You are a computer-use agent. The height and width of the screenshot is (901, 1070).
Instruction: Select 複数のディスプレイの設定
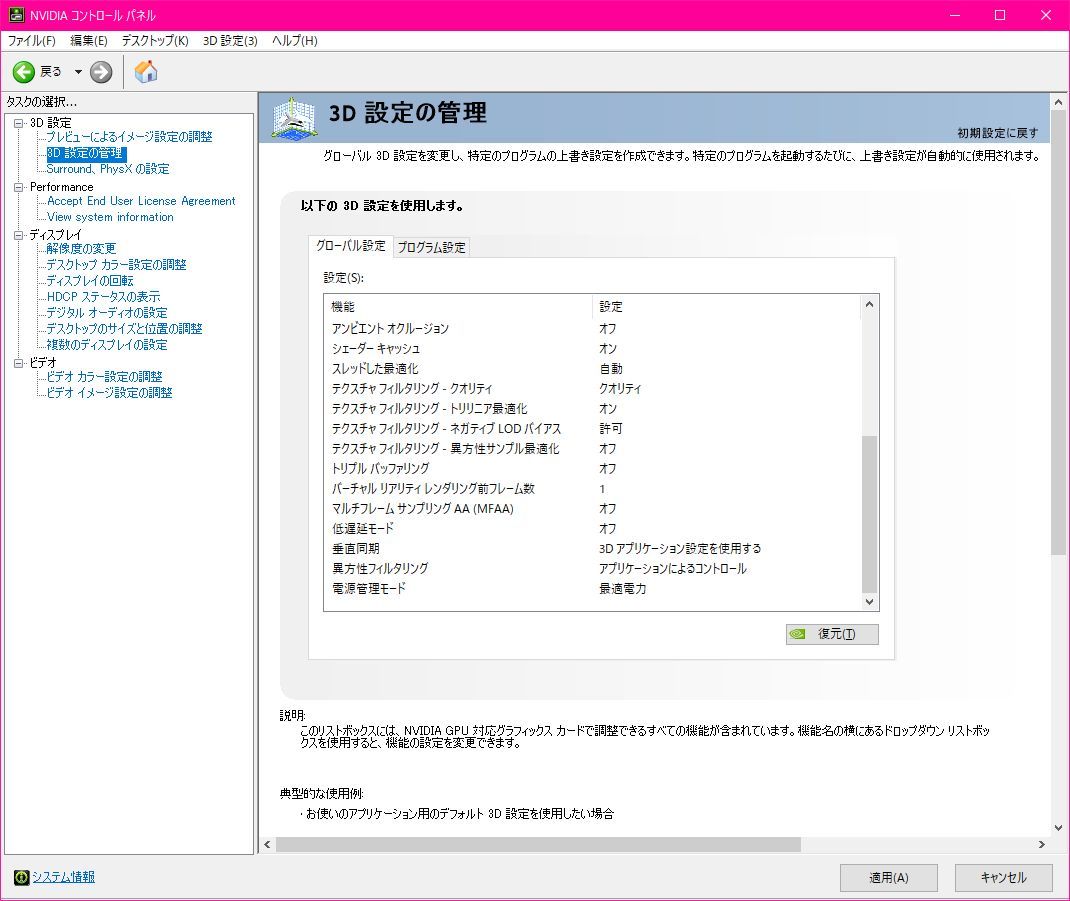(x=106, y=345)
